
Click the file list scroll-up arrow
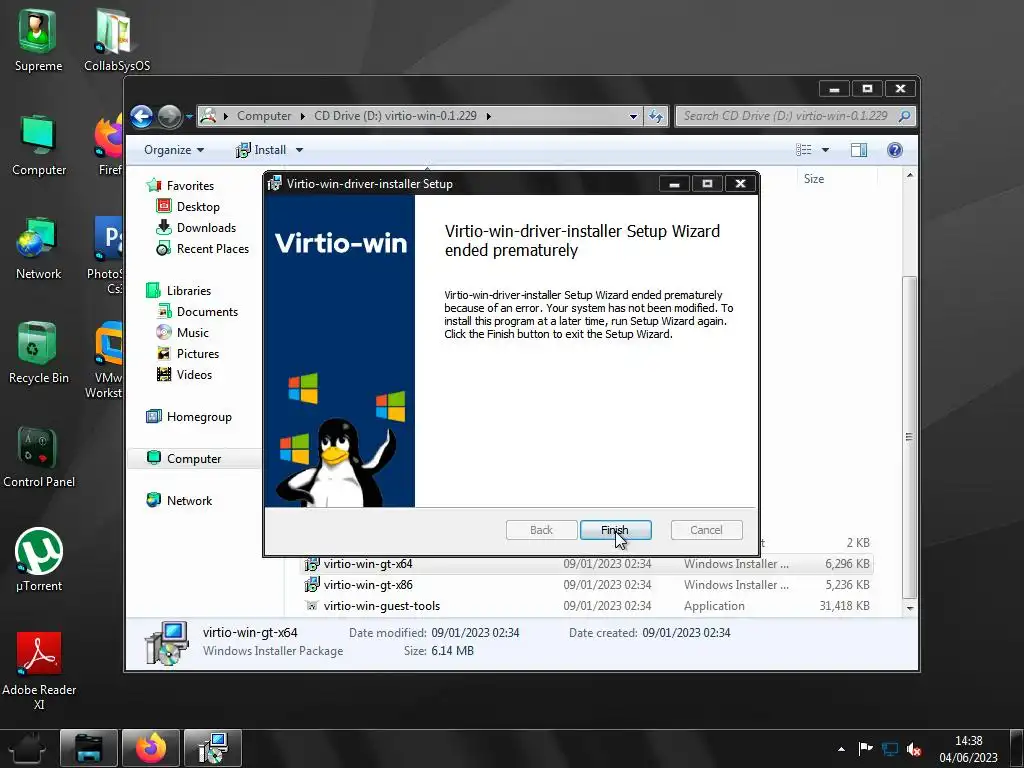point(910,175)
